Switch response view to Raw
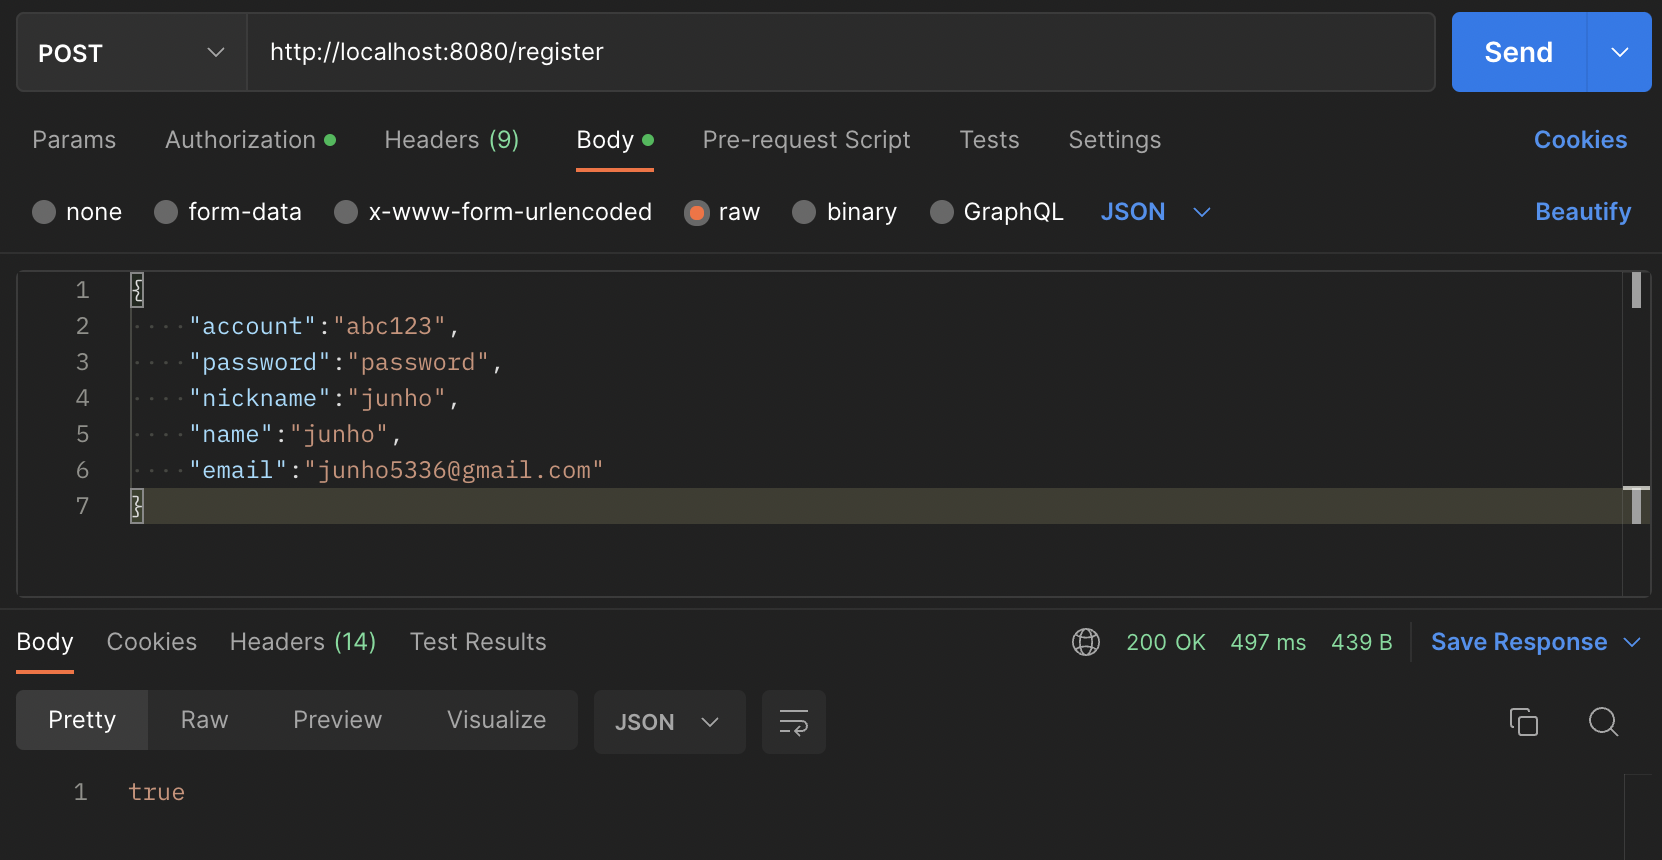Image resolution: width=1662 pixels, height=860 pixels. tap(204, 720)
